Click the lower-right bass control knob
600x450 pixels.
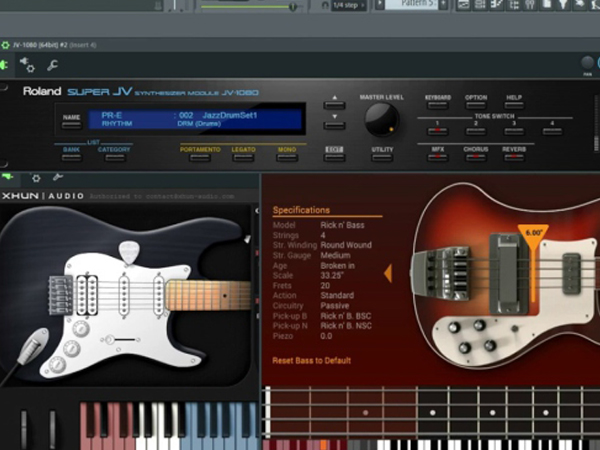(x=490, y=346)
